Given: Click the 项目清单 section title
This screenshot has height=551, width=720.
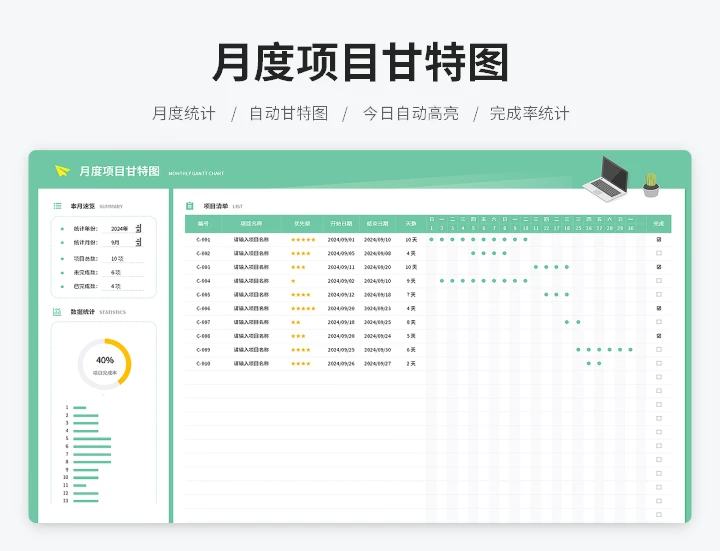Looking at the screenshot, I should tap(216, 206).
